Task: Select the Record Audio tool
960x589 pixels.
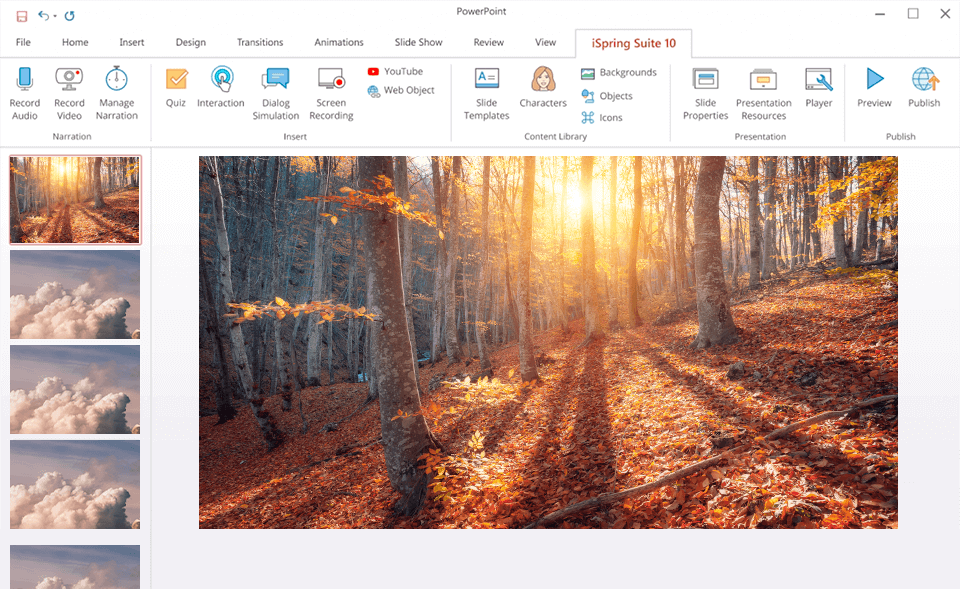Action: click(24, 90)
